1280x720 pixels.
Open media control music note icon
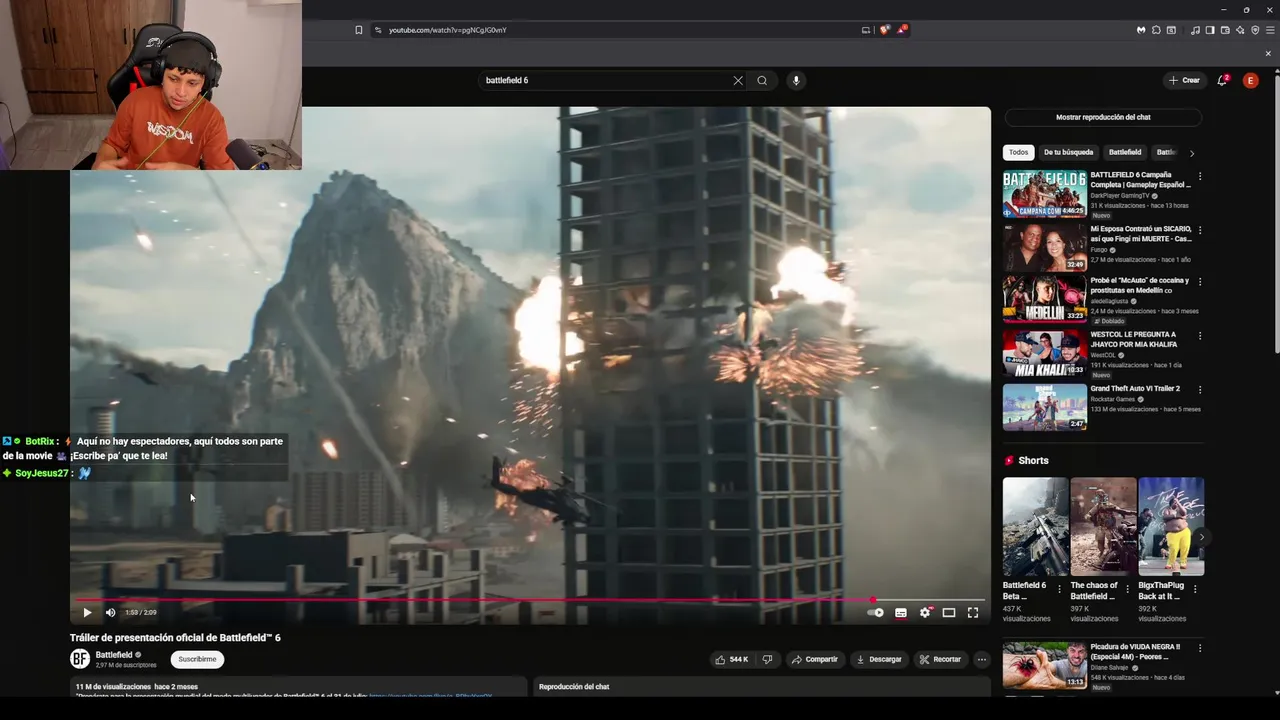[1195, 30]
